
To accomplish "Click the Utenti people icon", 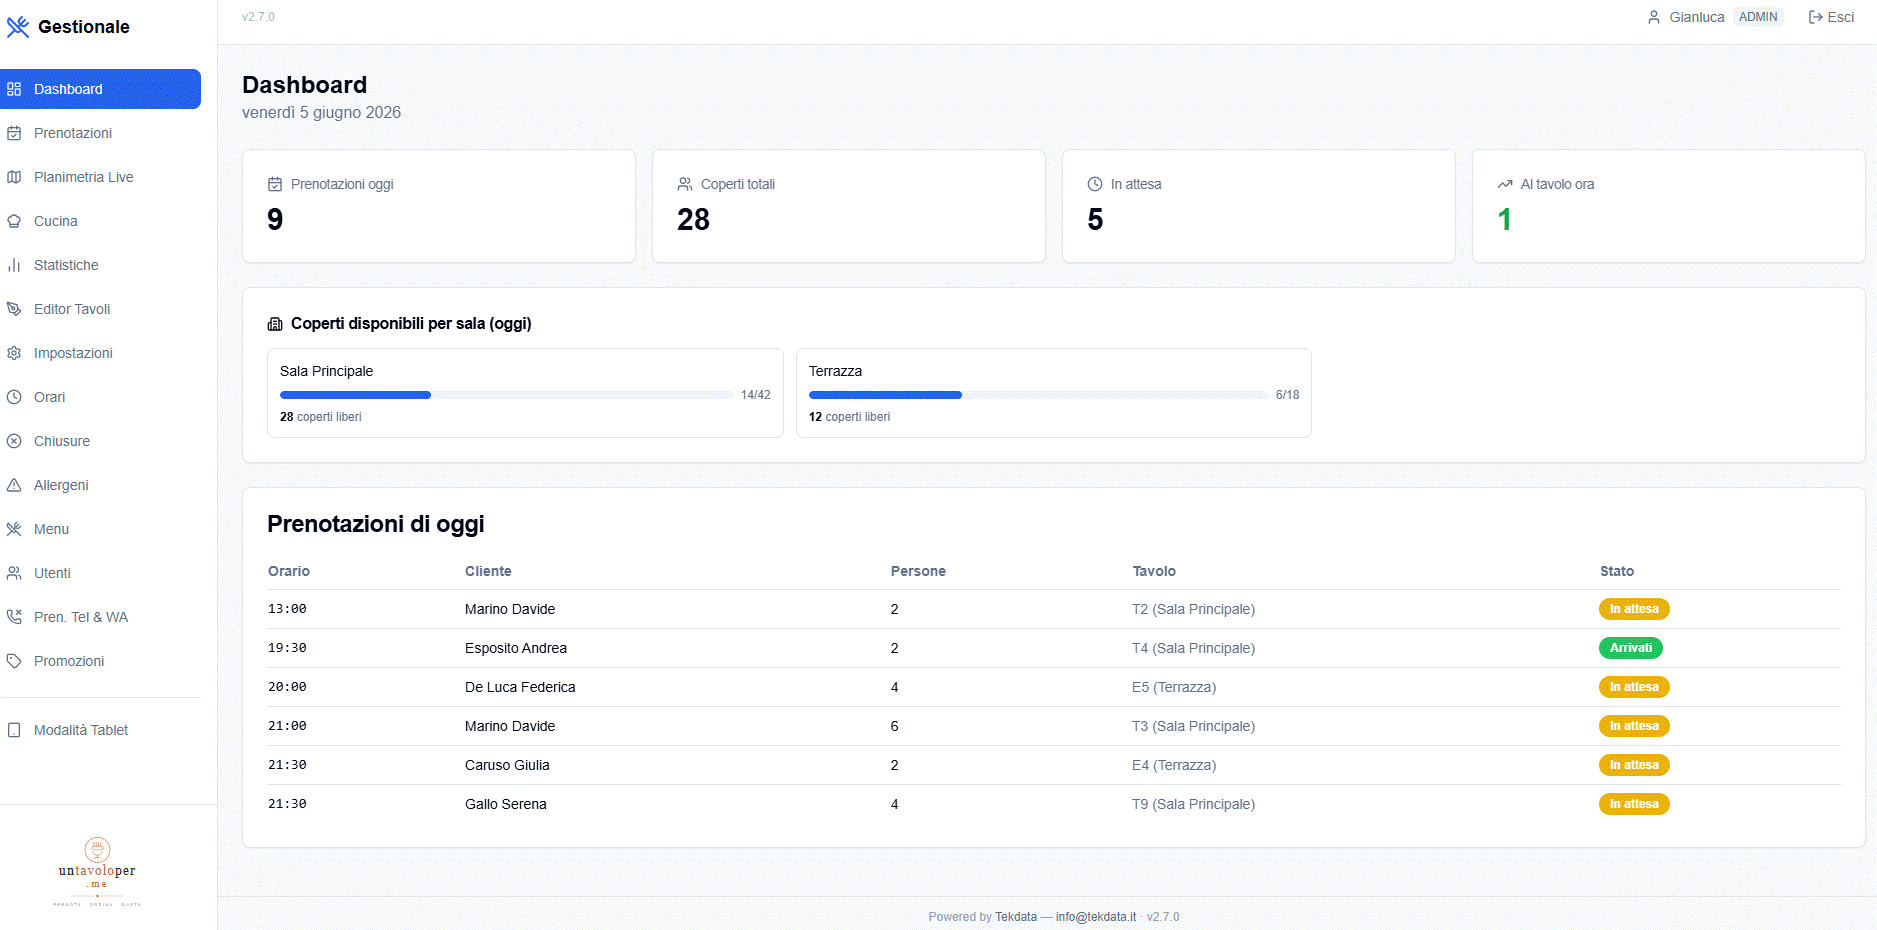I will [x=14, y=573].
